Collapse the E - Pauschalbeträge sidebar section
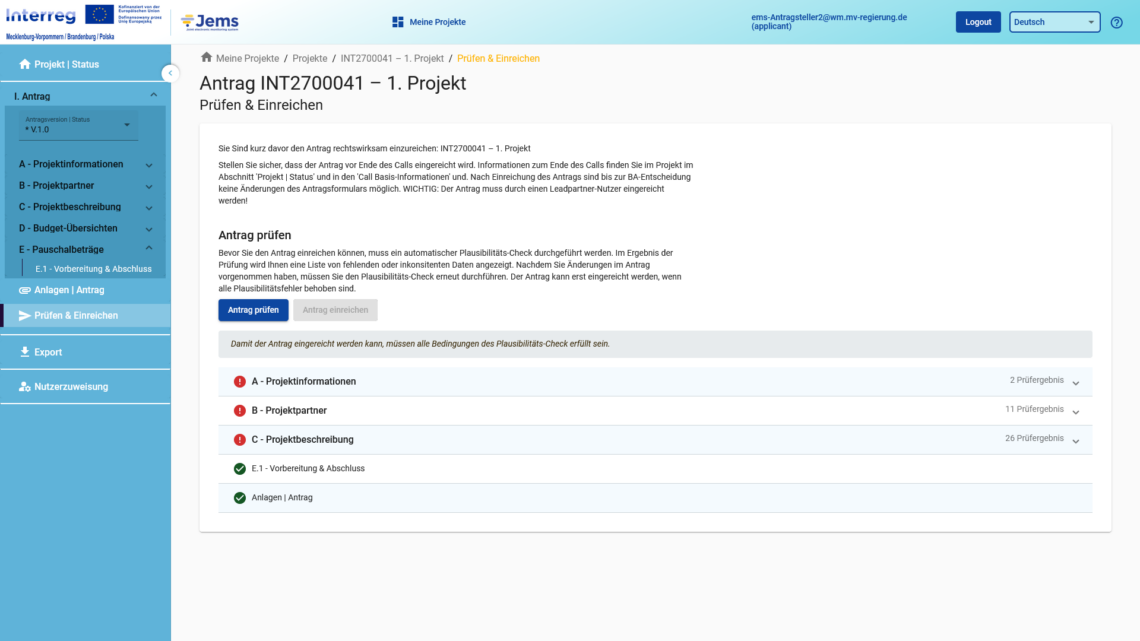This screenshot has height=641, width=1140. (x=149, y=249)
